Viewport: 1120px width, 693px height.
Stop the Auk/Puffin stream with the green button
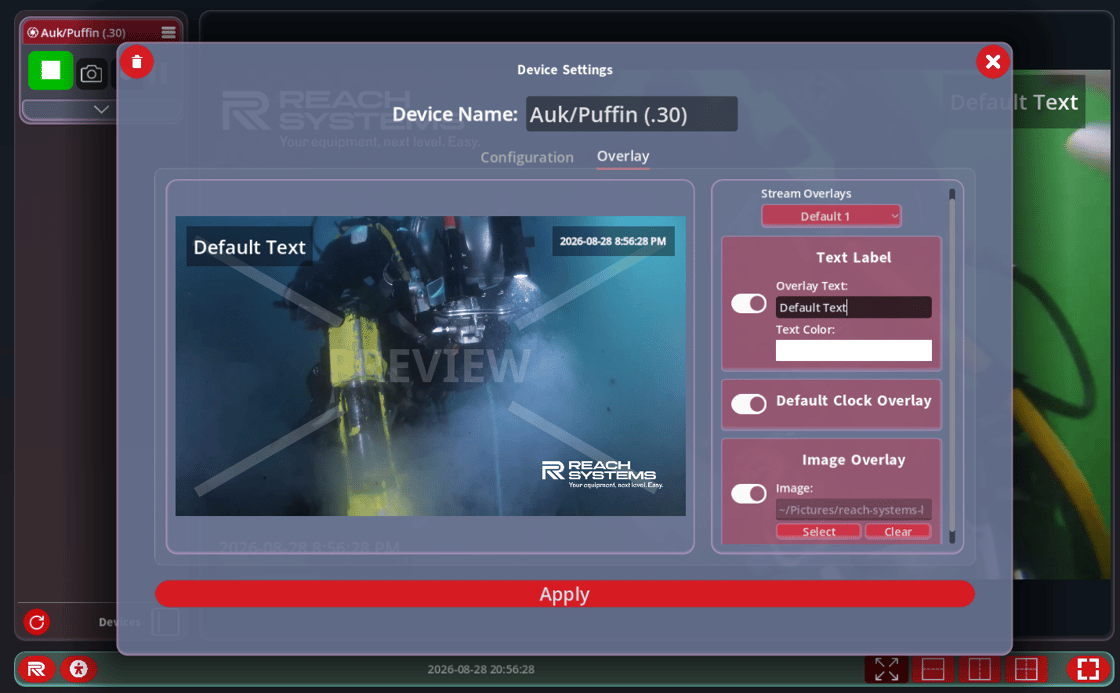click(51, 71)
